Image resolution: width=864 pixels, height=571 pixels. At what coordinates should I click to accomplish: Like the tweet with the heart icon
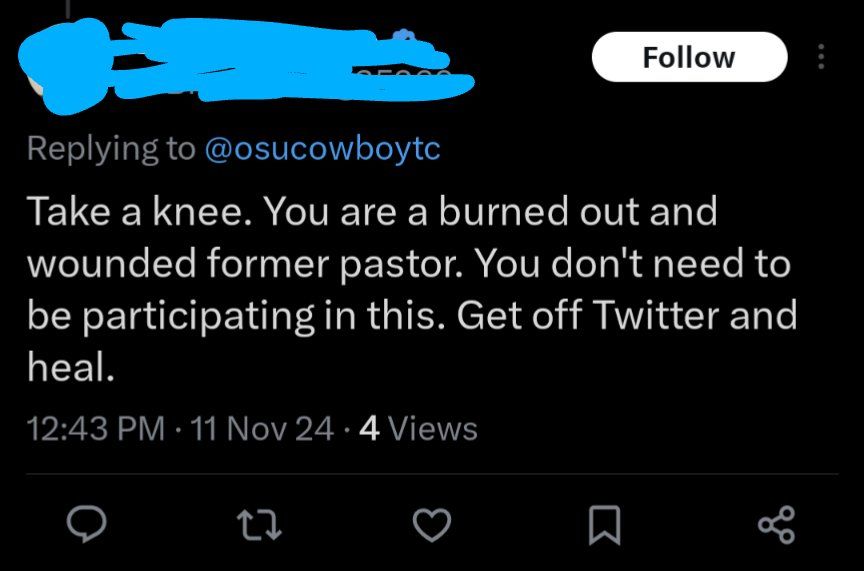(432, 523)
